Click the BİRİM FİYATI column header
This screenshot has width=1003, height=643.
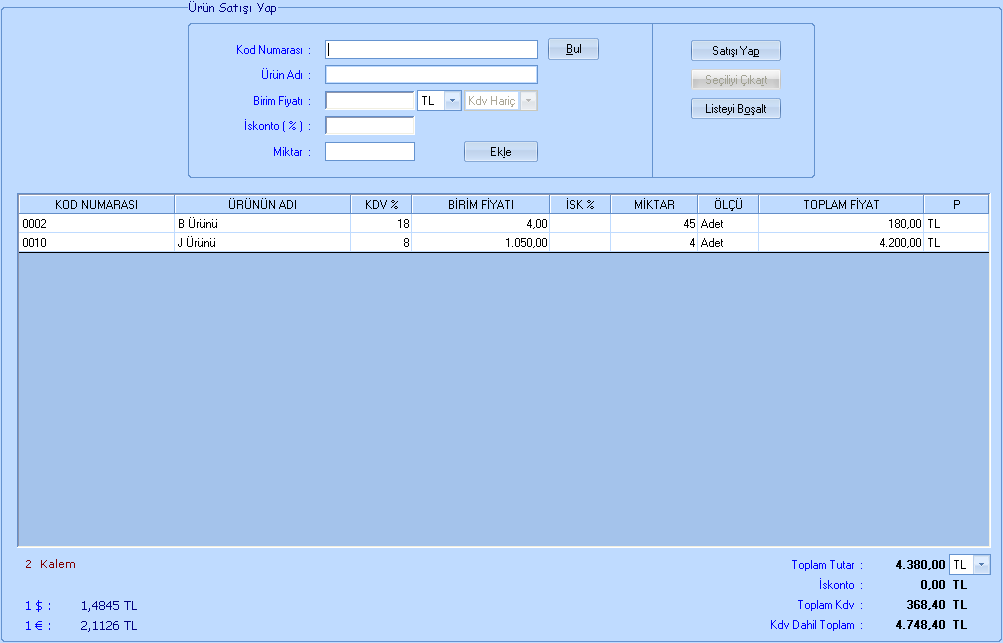click(481, 205)
